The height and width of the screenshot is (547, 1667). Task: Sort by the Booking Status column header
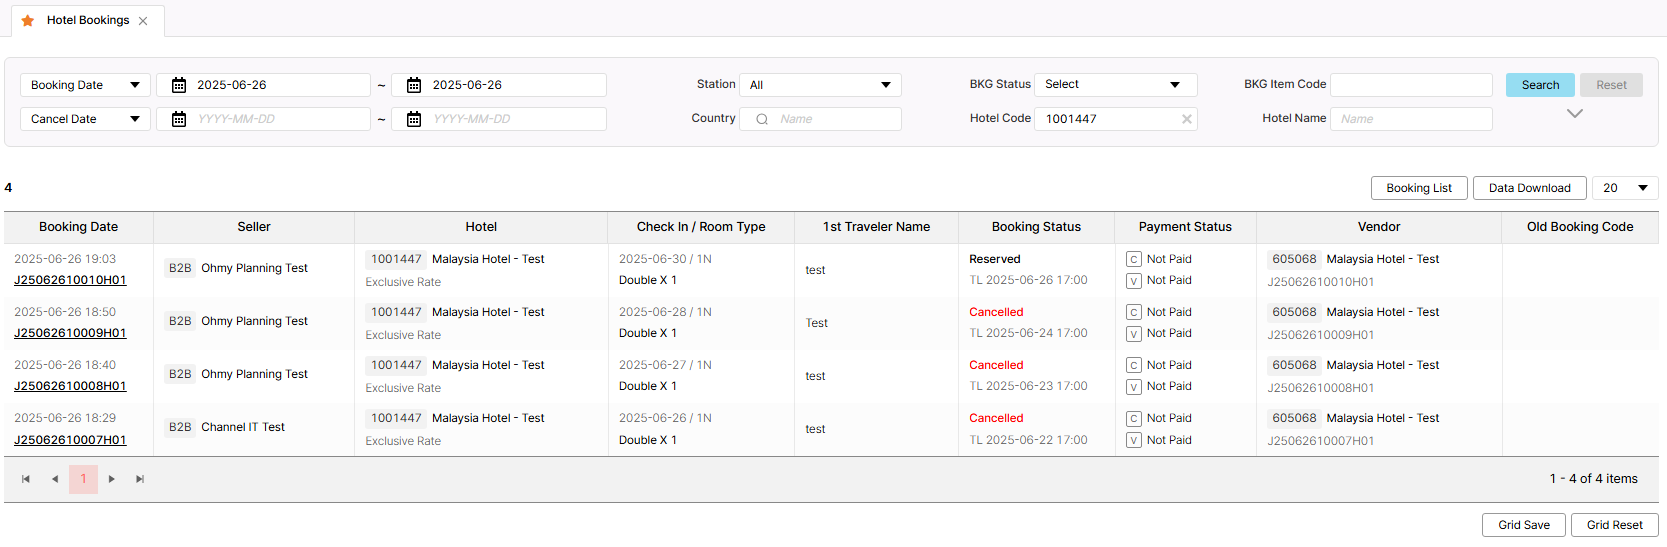1036,227
